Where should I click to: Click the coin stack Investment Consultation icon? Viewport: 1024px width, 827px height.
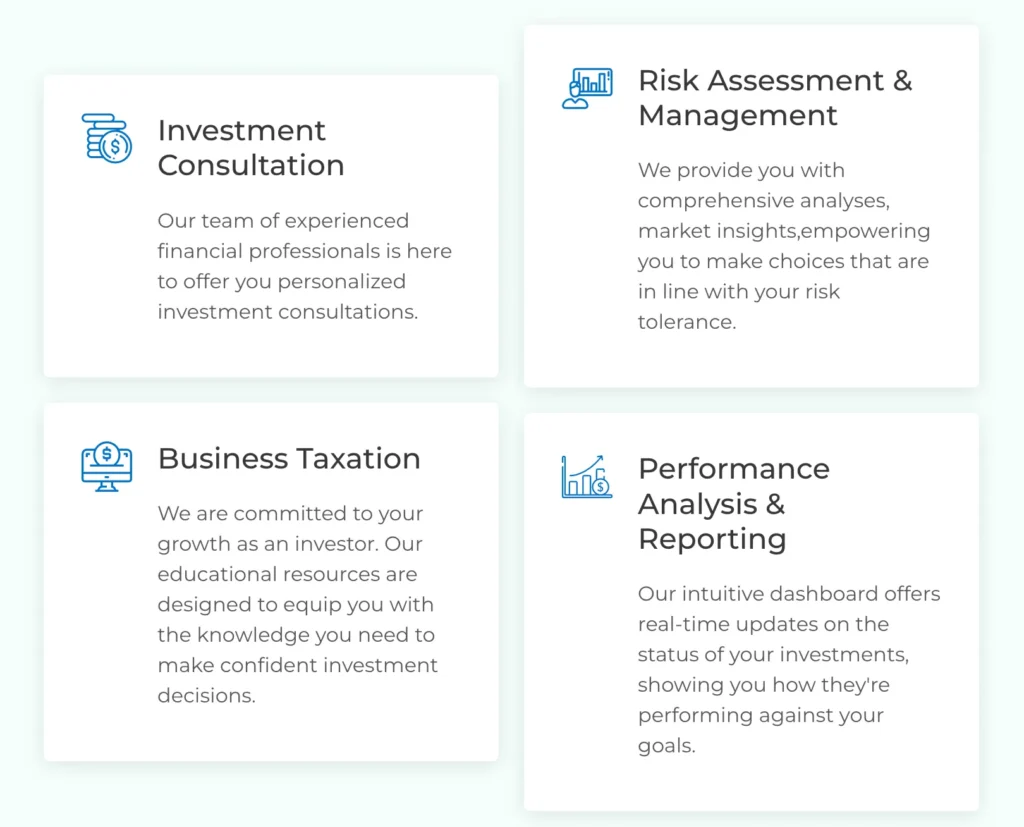click(x=107, y=138)
